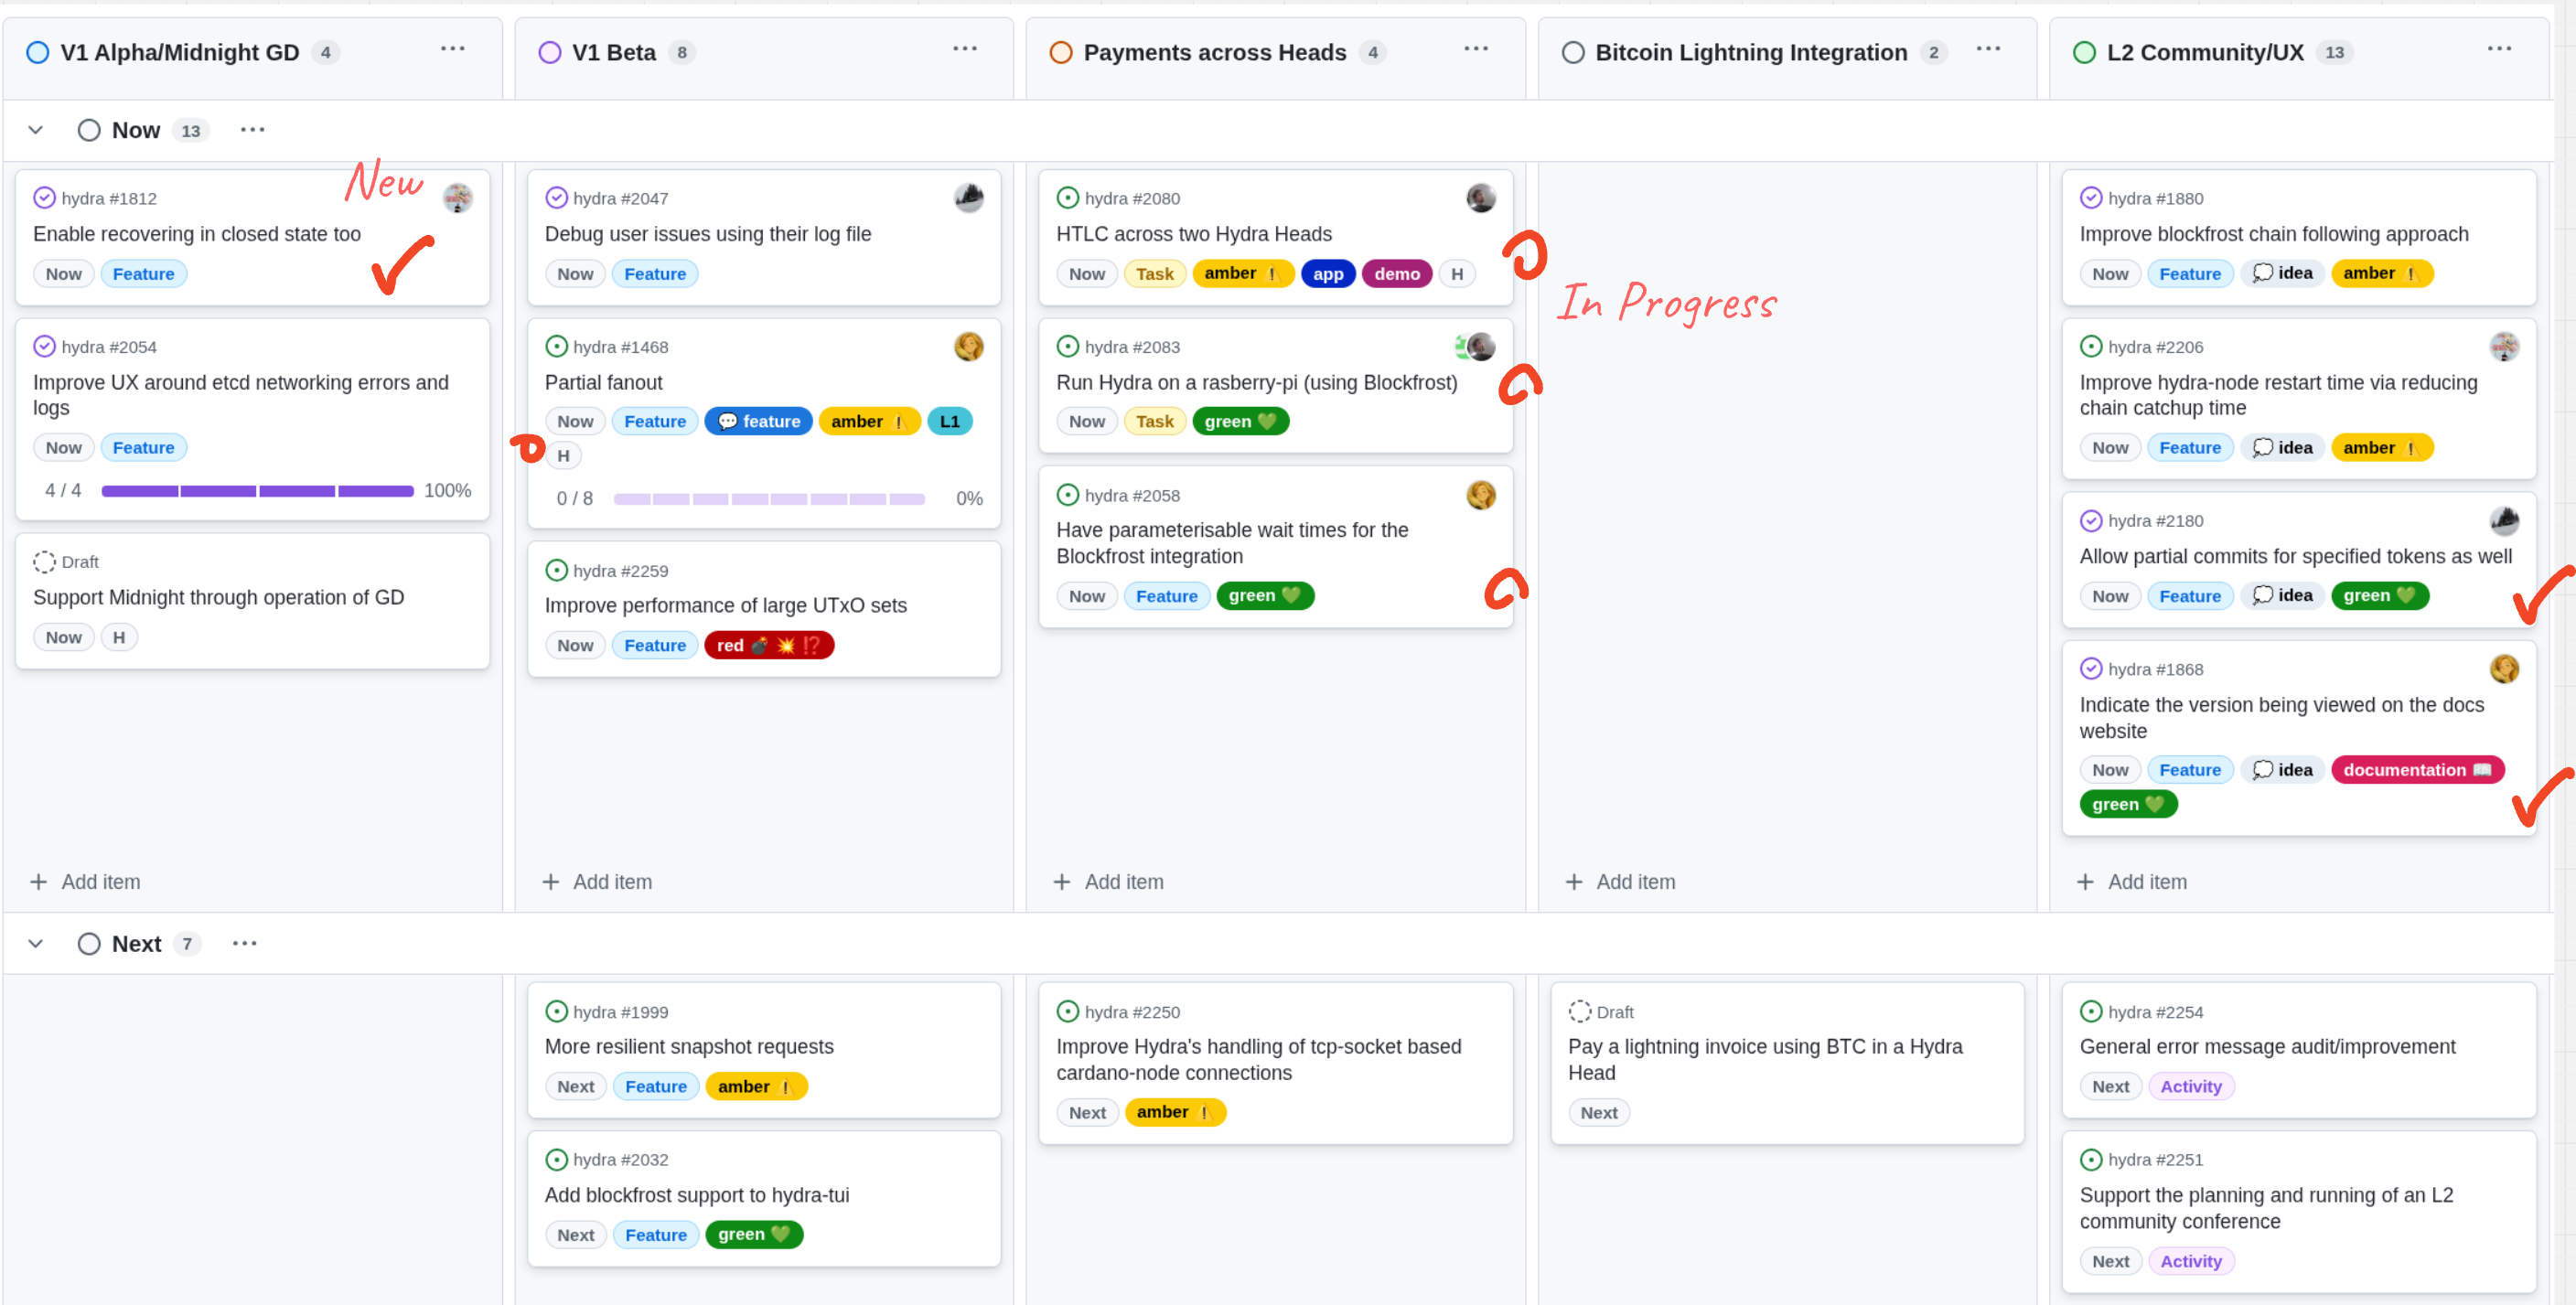Open Payments across Heads column menu

1476,49
